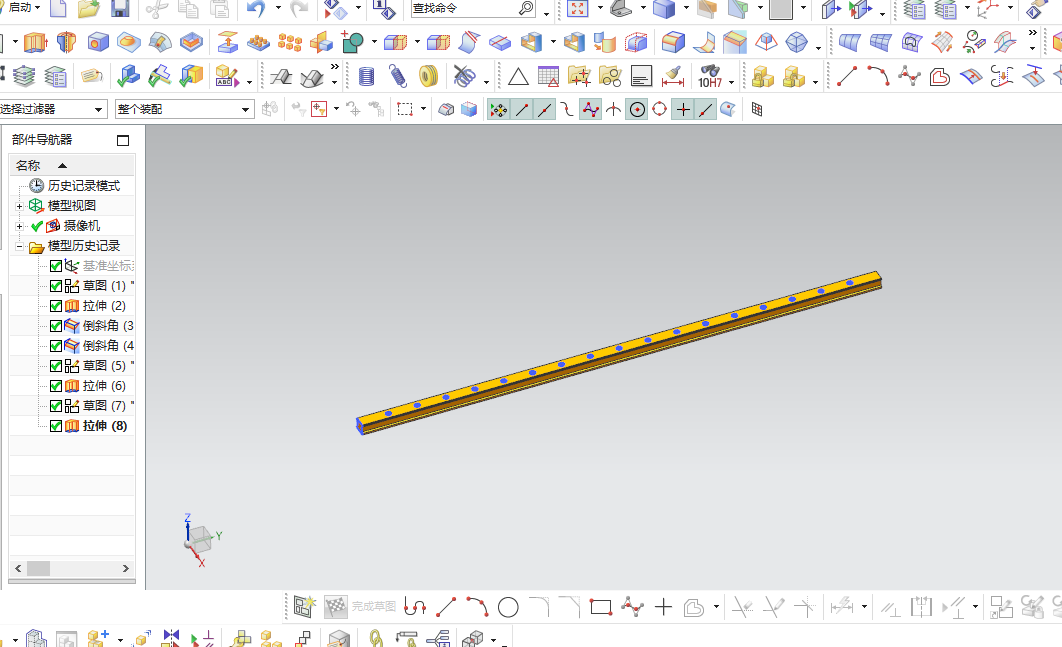Viewport: 1062px width, 647px height.
Task: Select the Line tool in curve toolbar
Action: pos(847,76)
